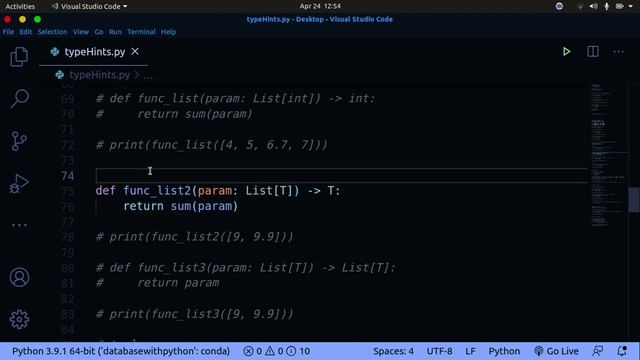Change end of line sequence LF
640x360 pixels.
pos(470,351)
